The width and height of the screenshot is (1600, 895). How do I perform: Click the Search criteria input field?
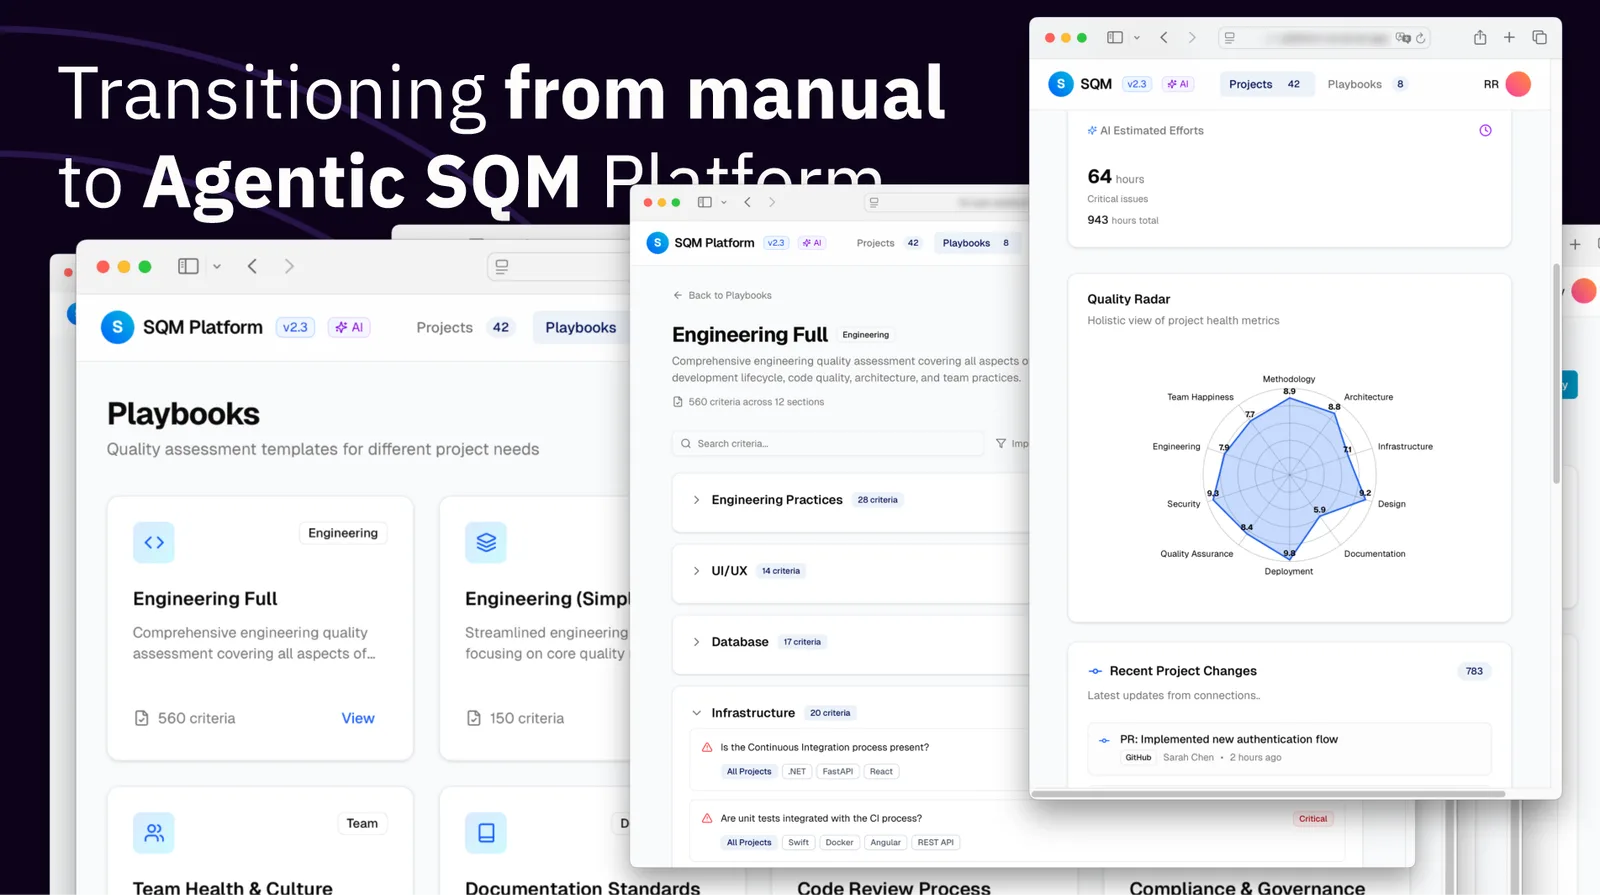pyautogui.click(x=828, y=443)
